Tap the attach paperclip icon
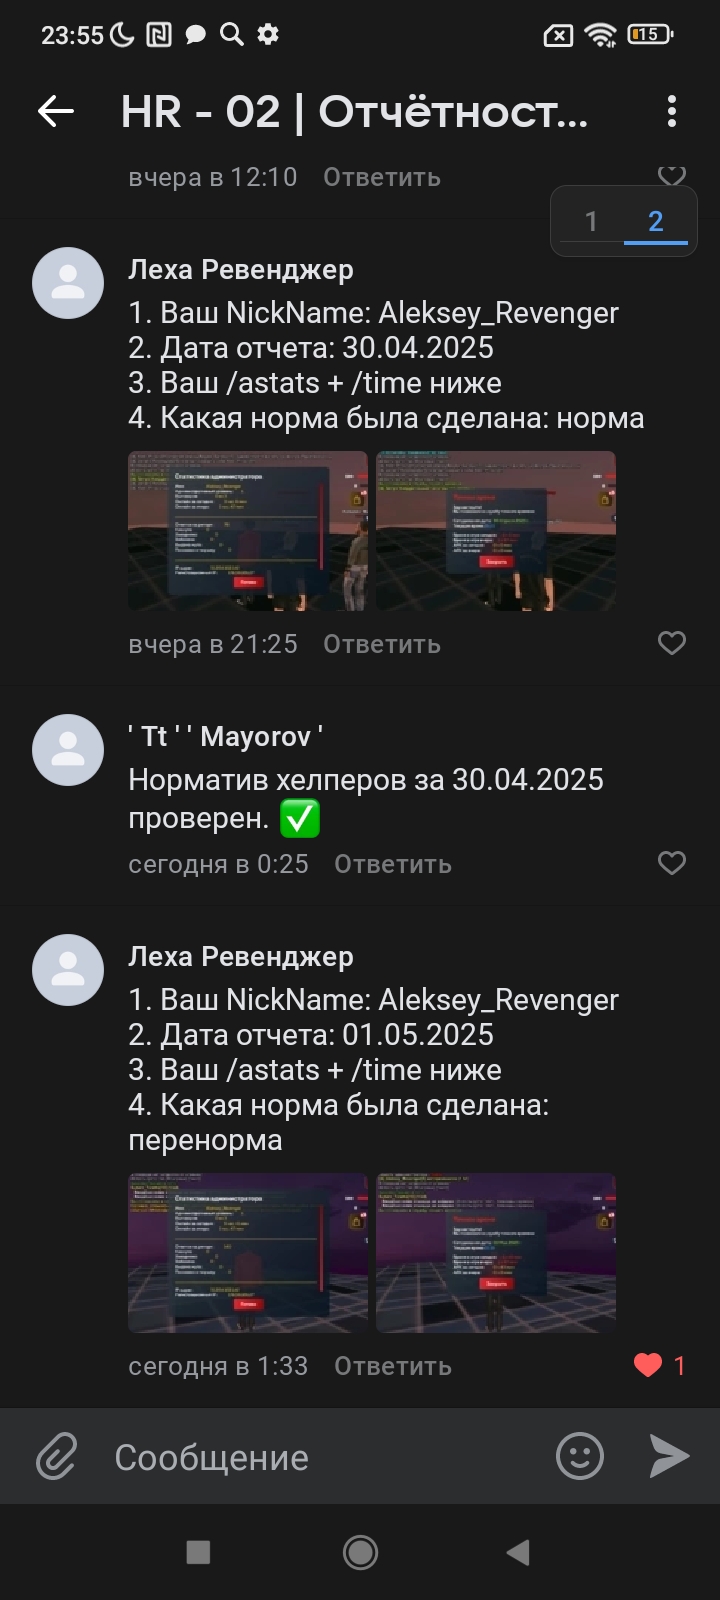This screenshot has height=1600, width=720. 57,1456
